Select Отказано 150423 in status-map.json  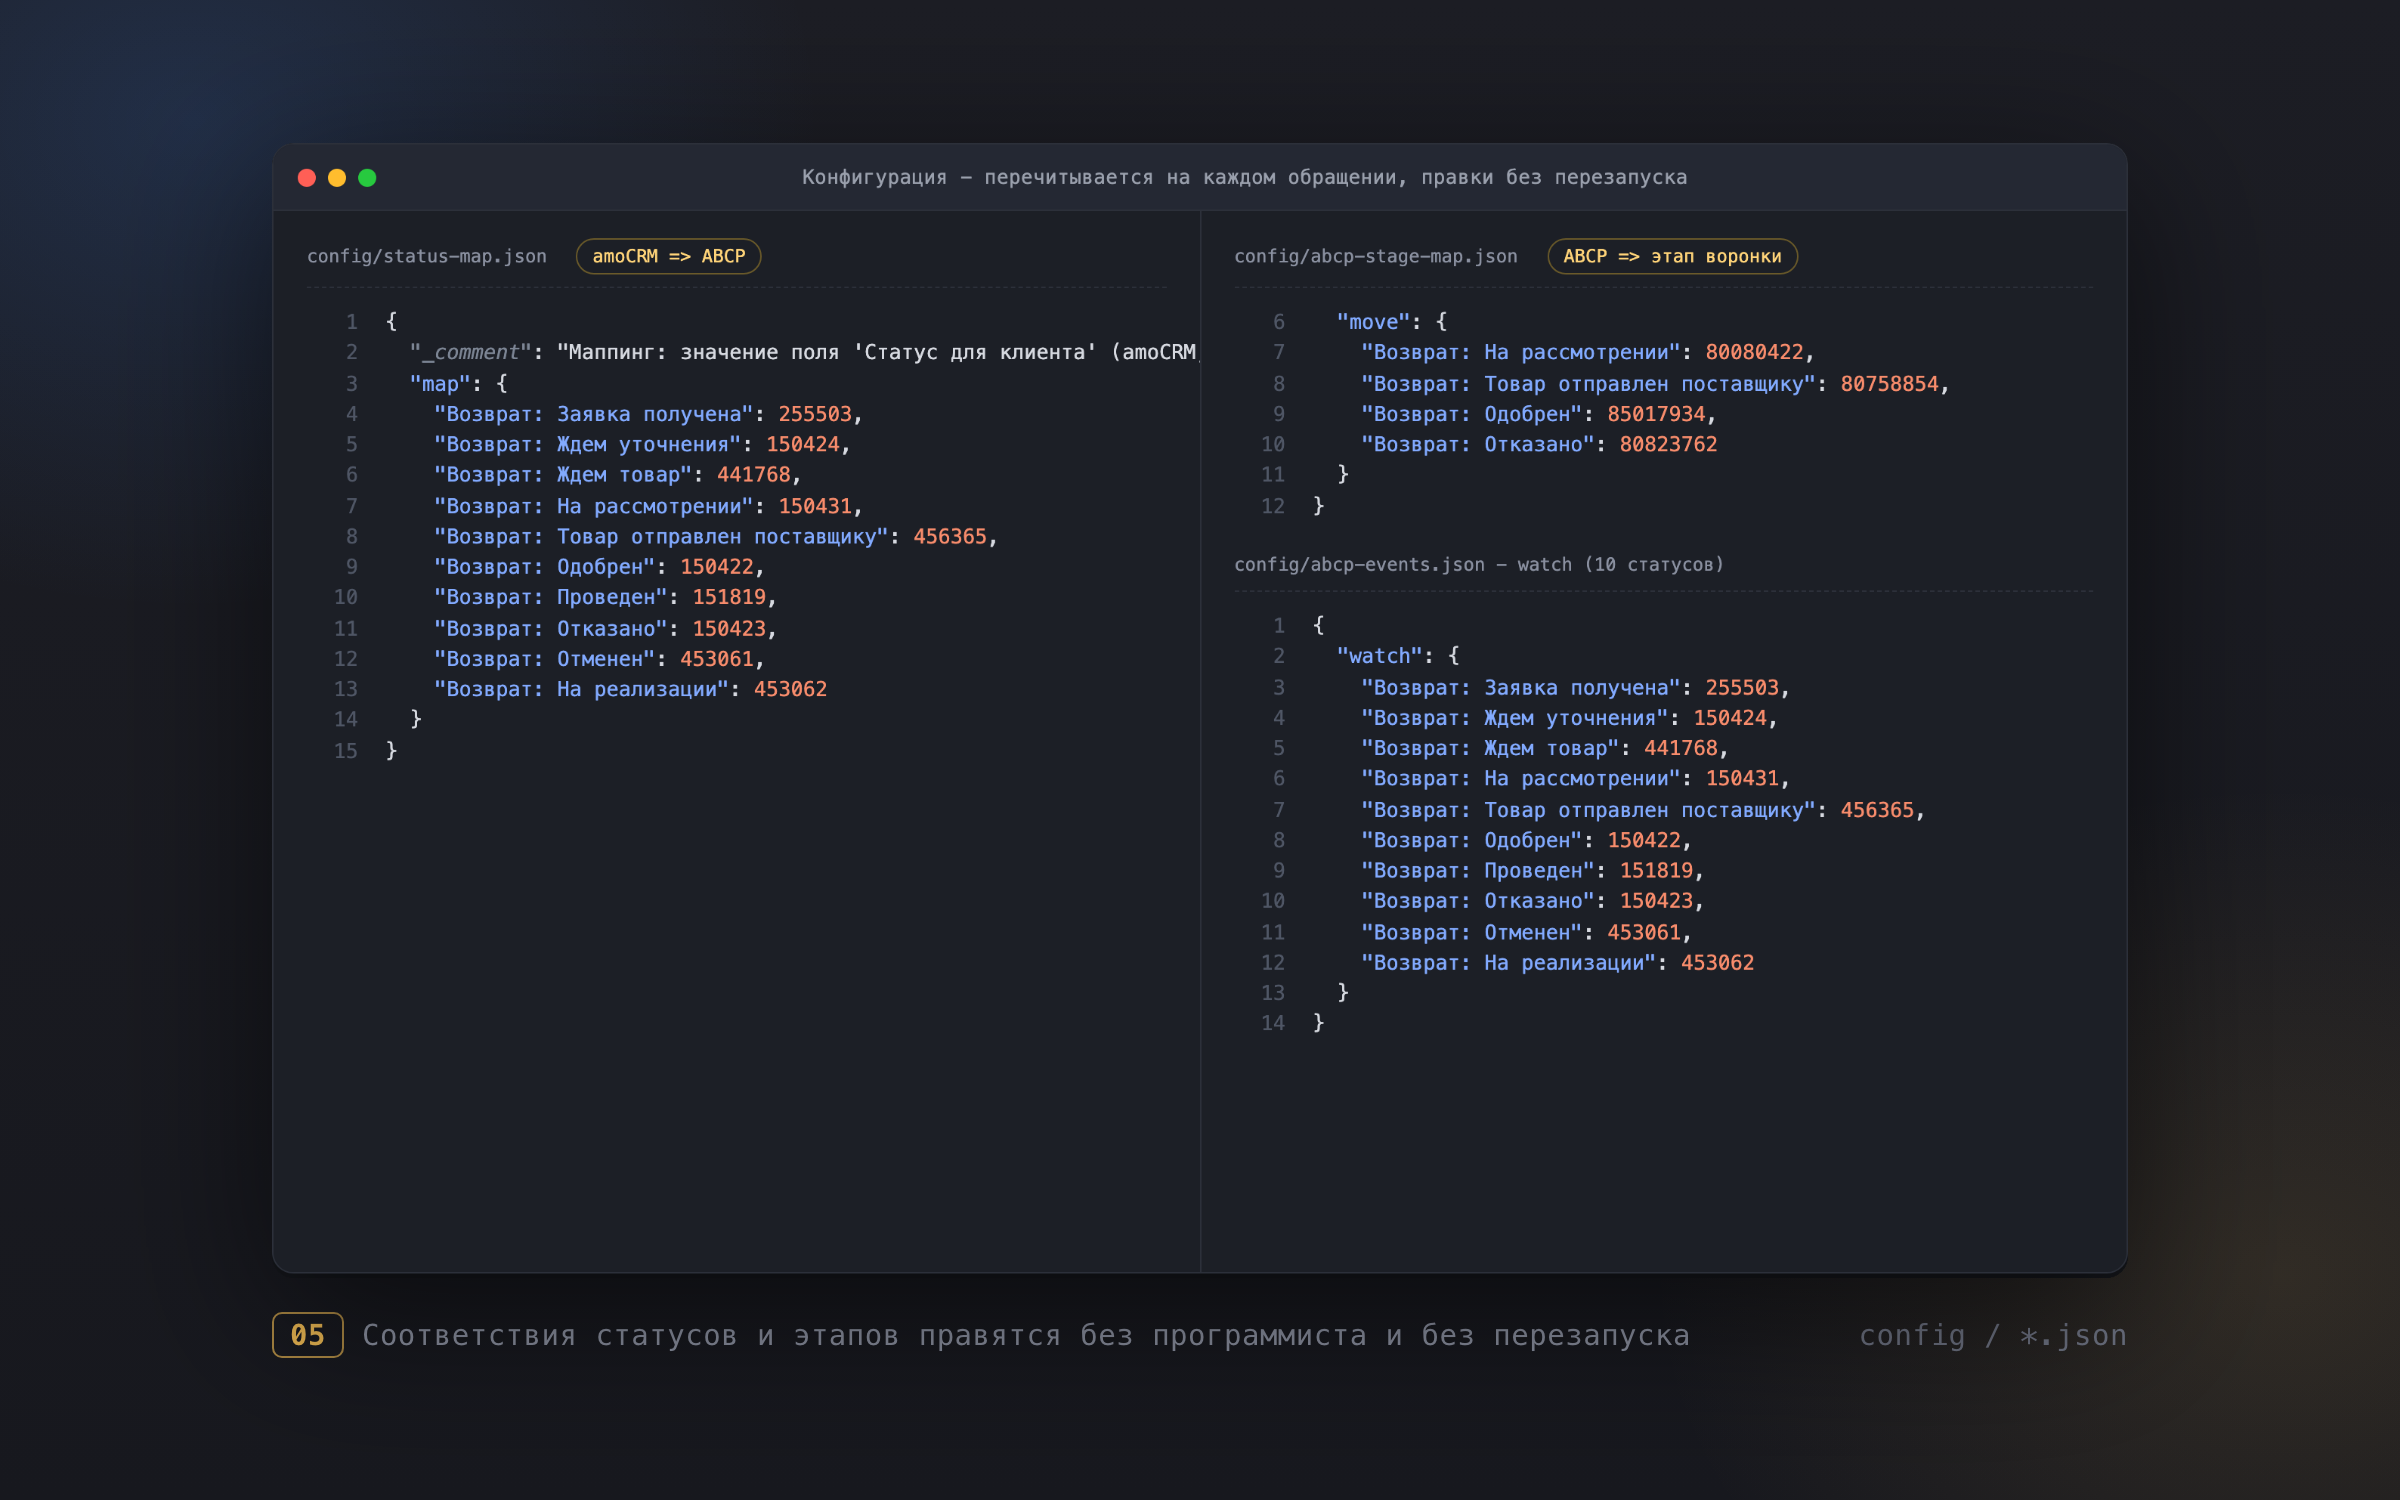click(x=604, y=628)
